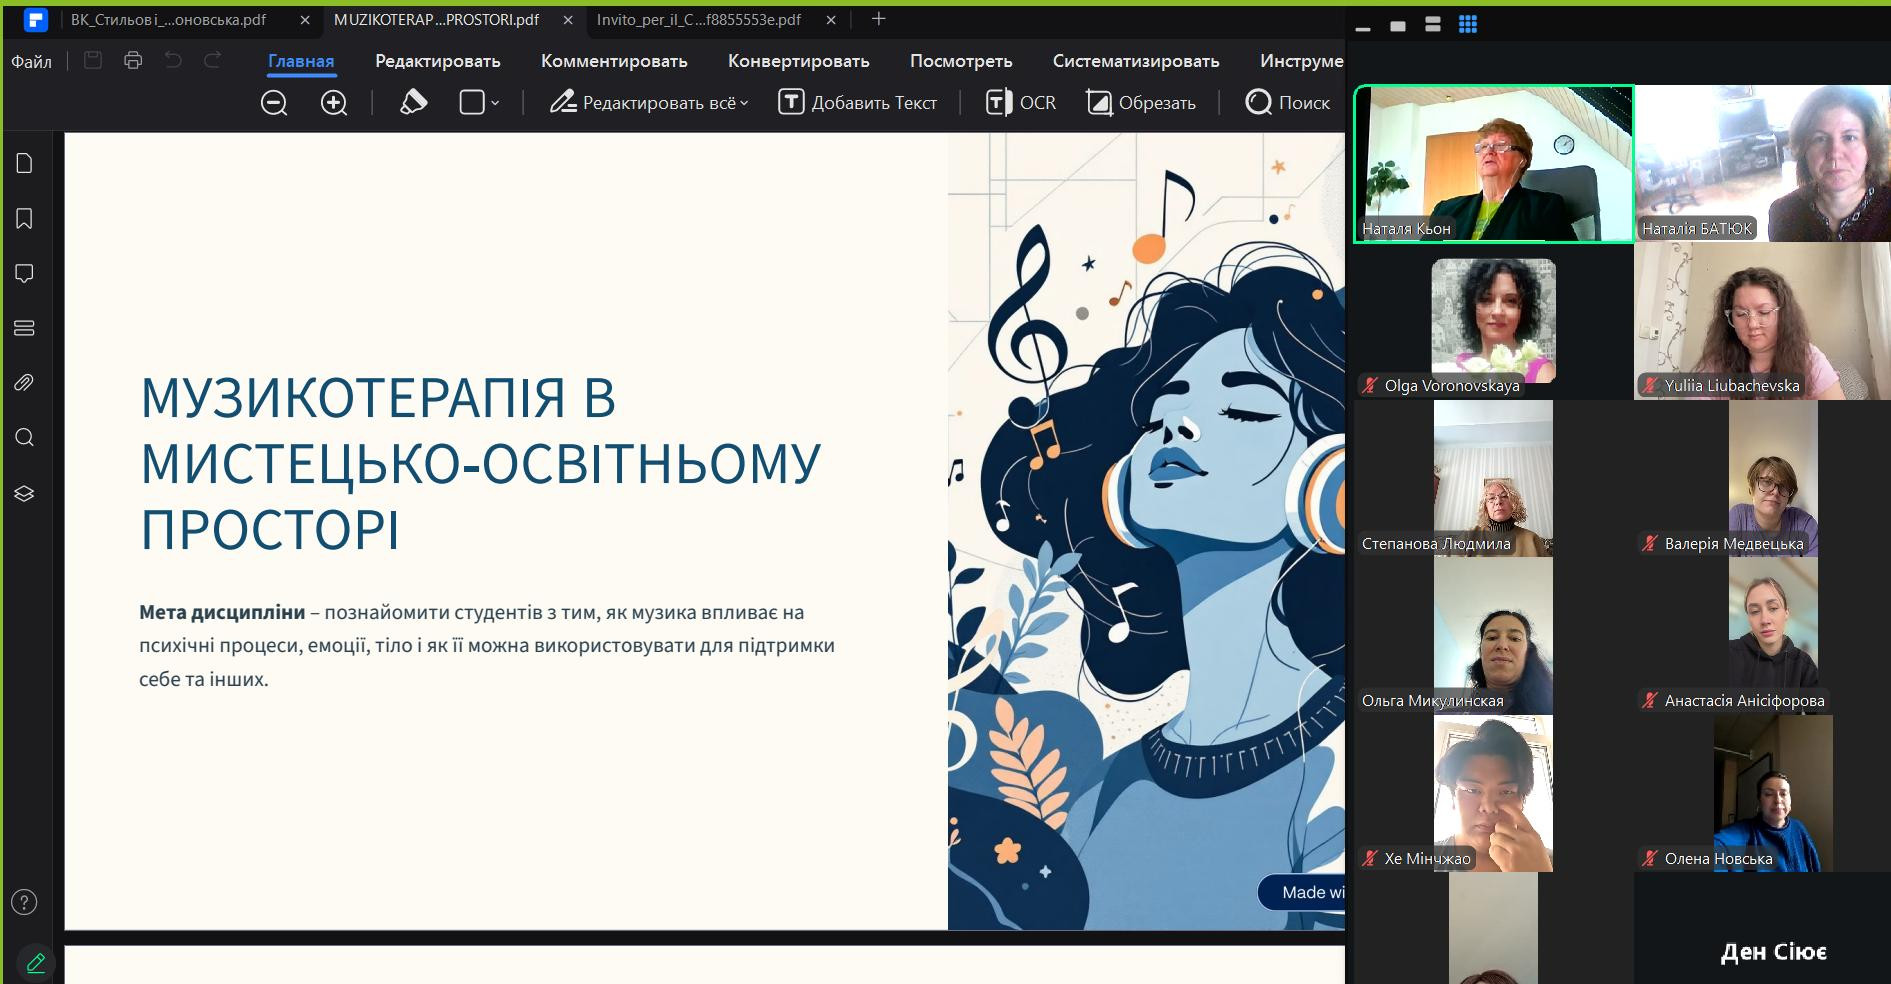The height and width of the screenshot is (984, 1891).
Task: Open a new tab with plus button
Action: tap(878, 19)
